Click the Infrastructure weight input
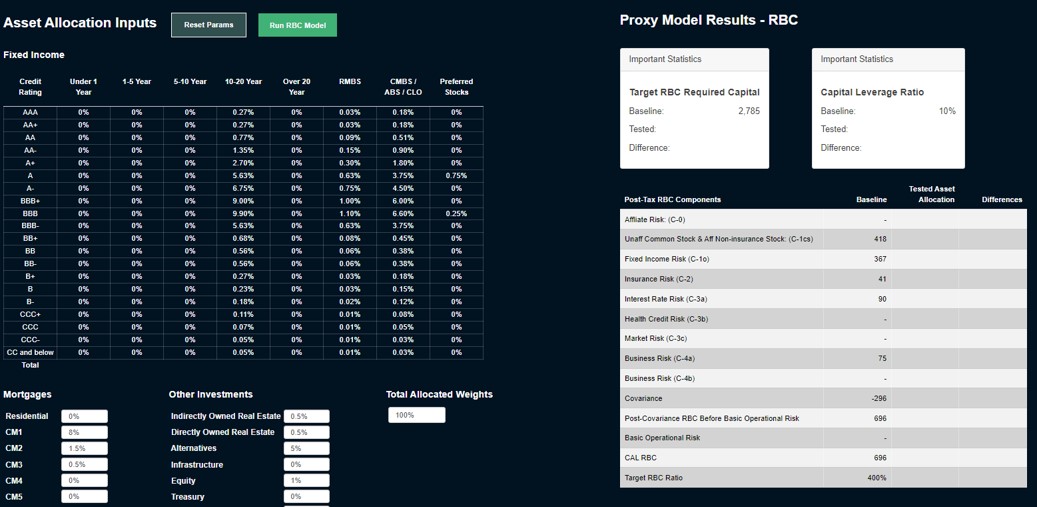This screenshot has width=1037, height=507. coord(306,464)
